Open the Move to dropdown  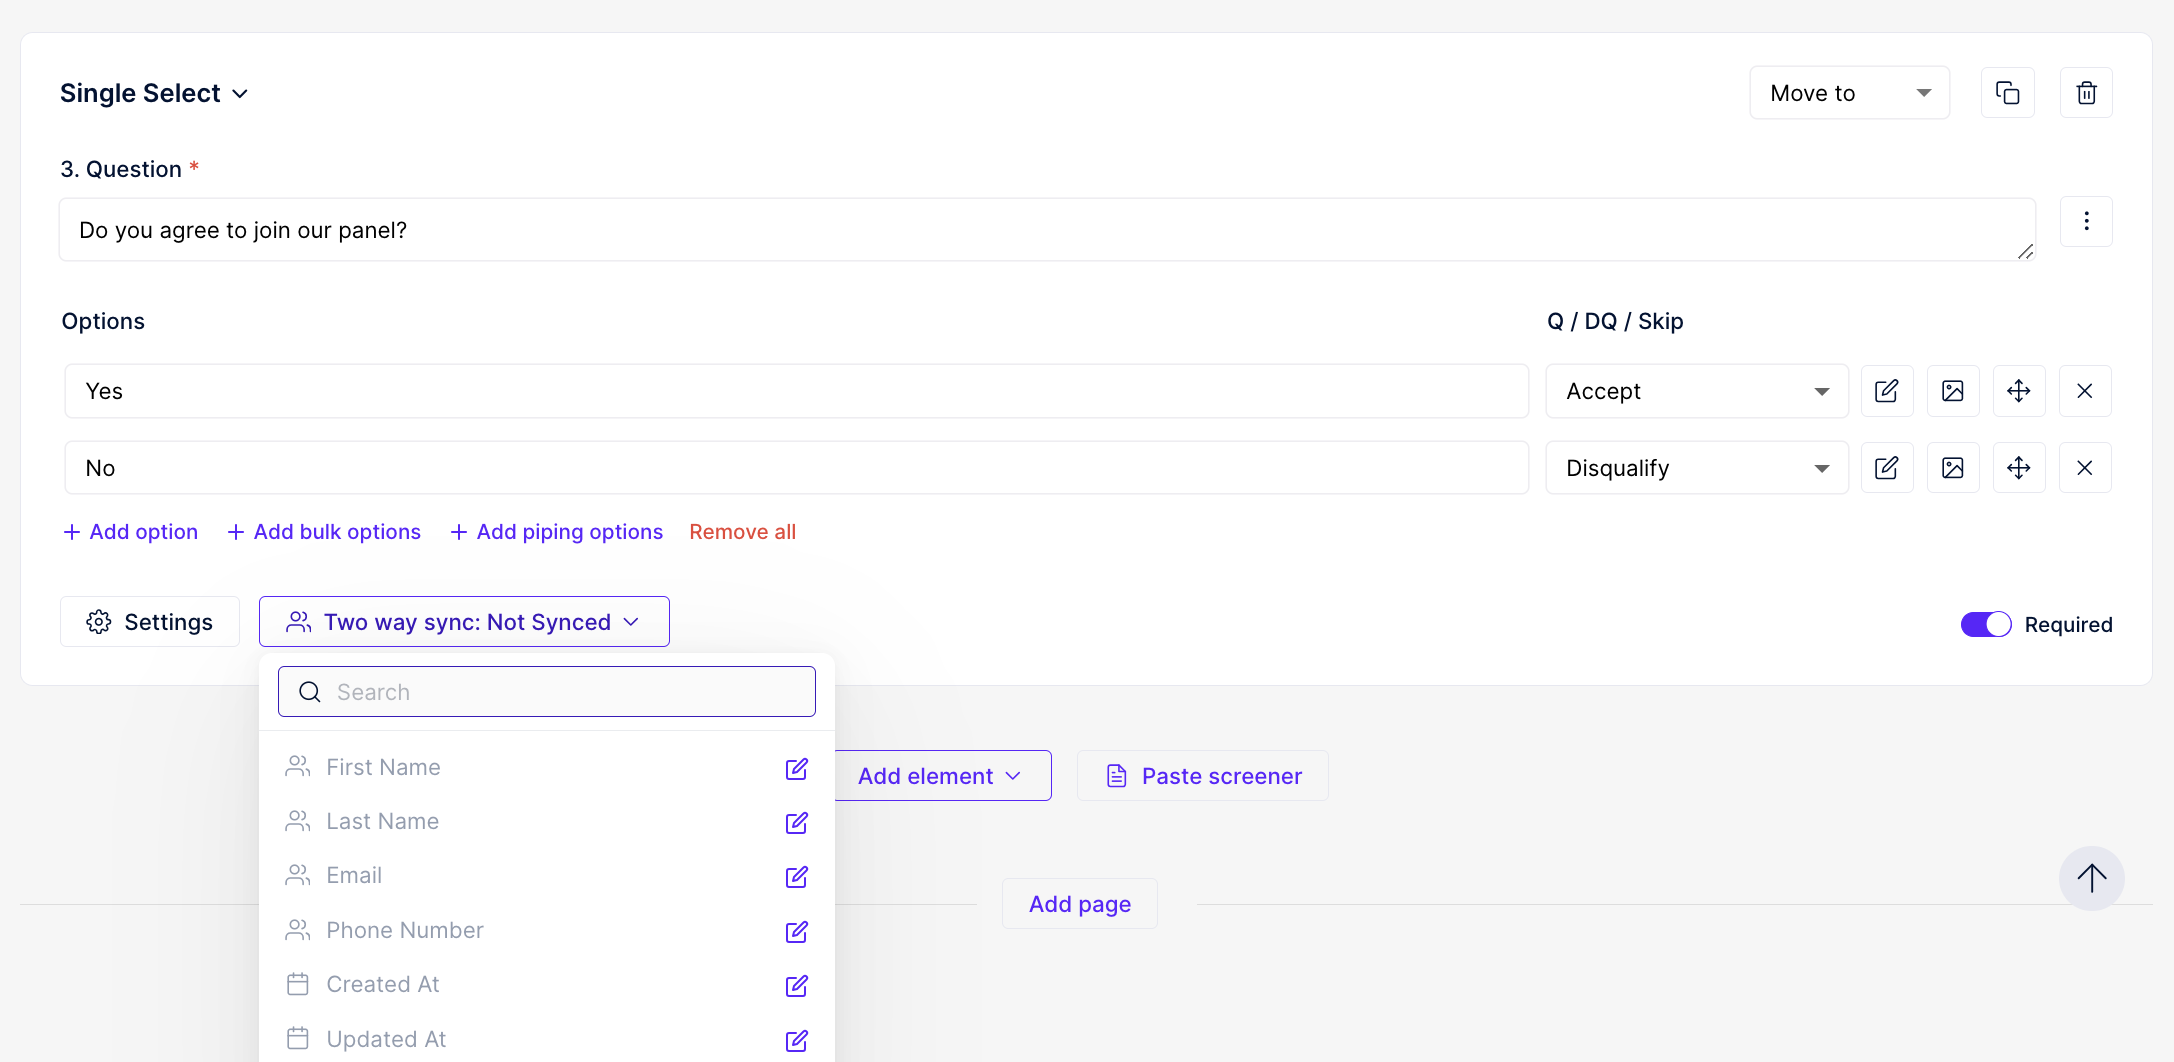click(1850, 93)
